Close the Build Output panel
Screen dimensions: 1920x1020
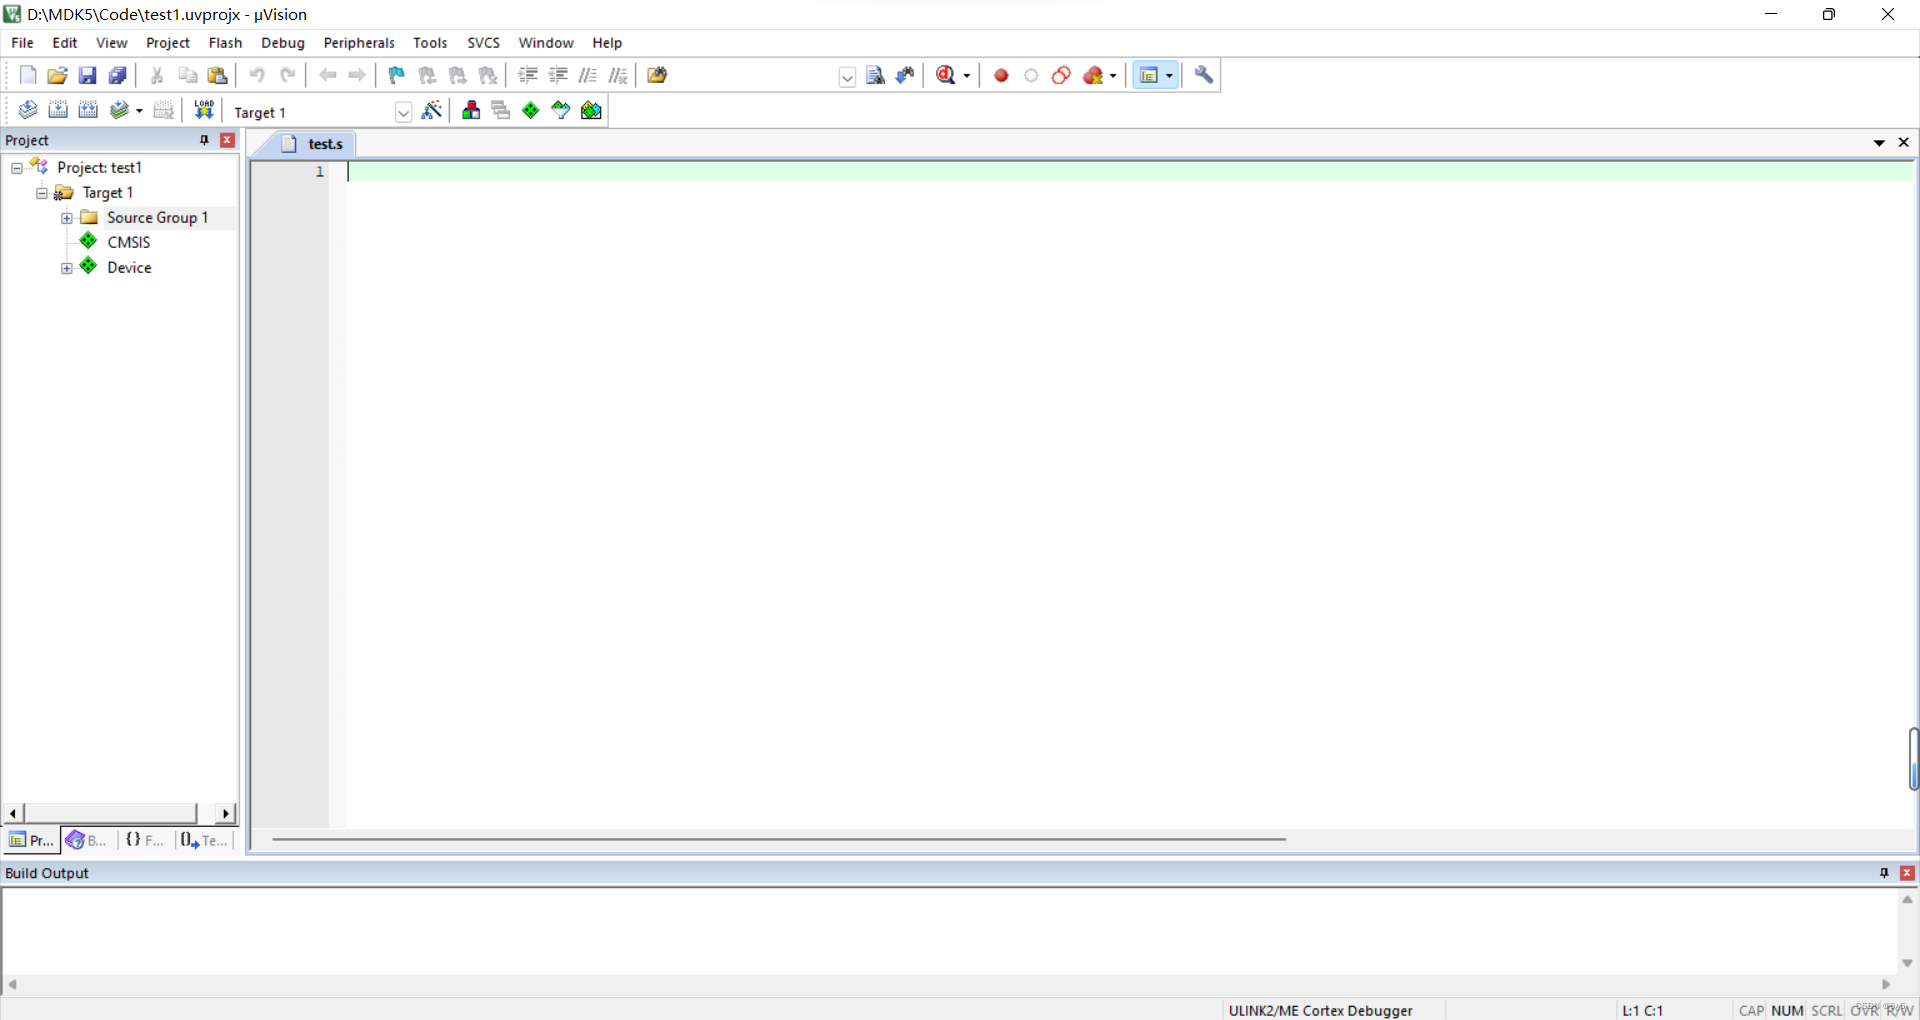pyautogui.click(x=1907, y=873)
